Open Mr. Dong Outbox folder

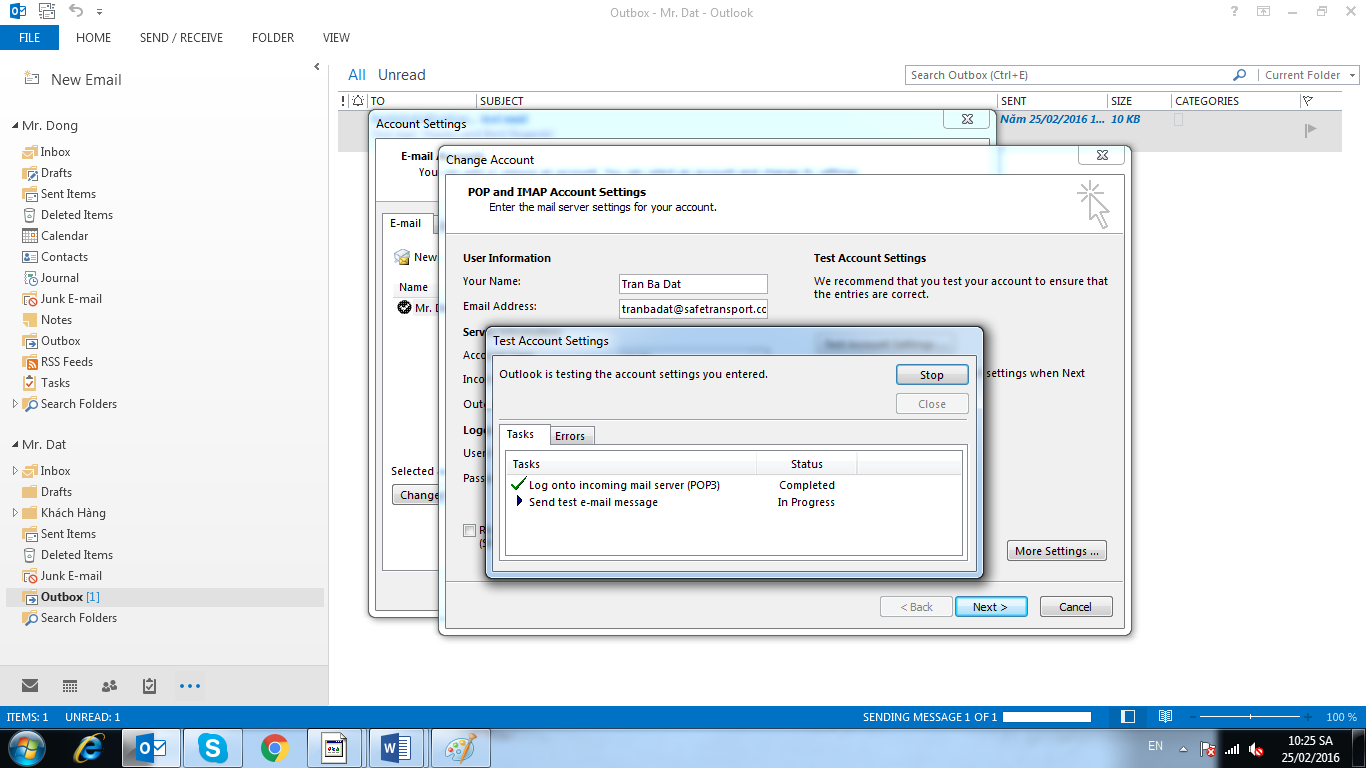coord(60,341)
